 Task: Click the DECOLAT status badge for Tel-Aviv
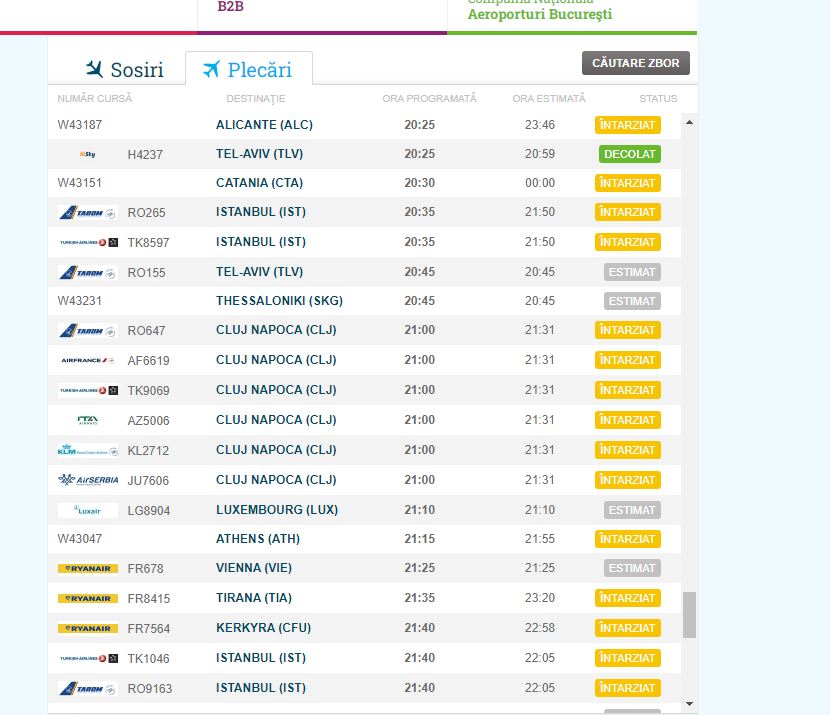tap(630, 154)
